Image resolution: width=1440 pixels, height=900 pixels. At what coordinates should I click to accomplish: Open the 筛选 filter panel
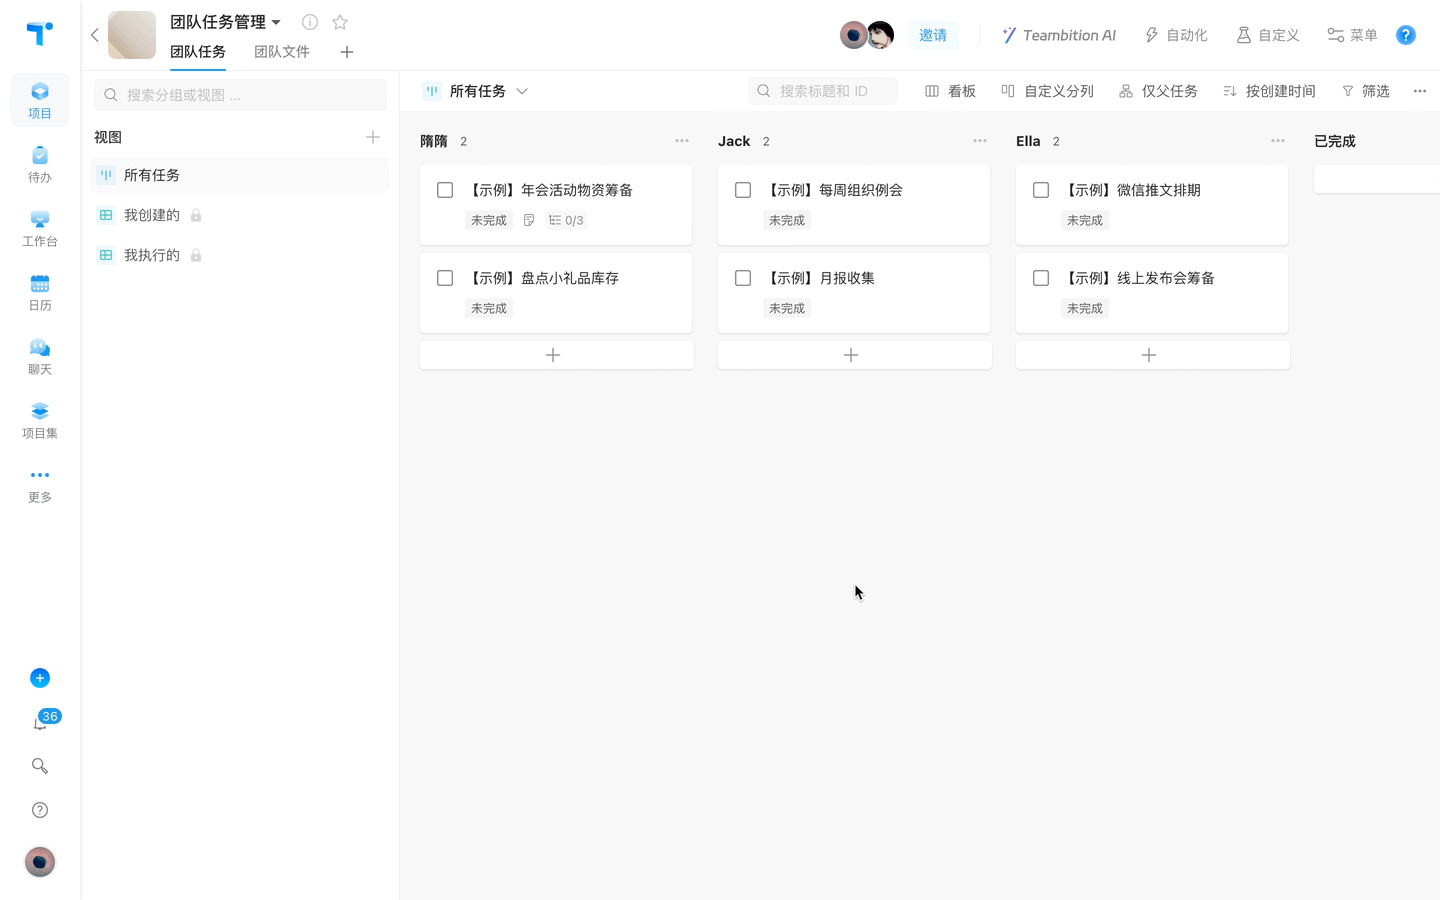[1365, 90]
